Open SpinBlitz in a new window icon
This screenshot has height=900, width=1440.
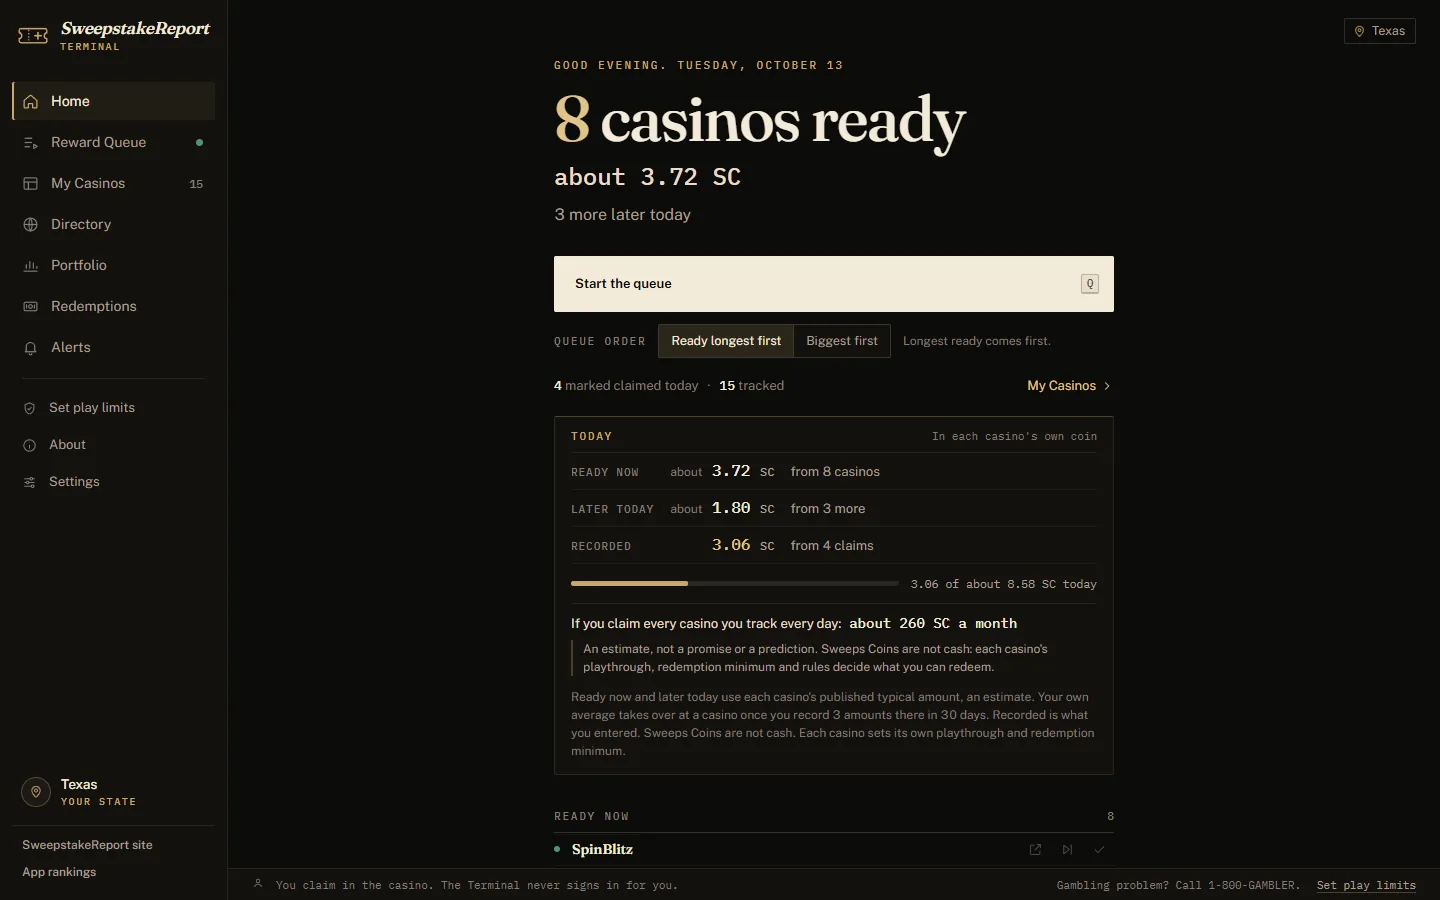click(1035, 850)
